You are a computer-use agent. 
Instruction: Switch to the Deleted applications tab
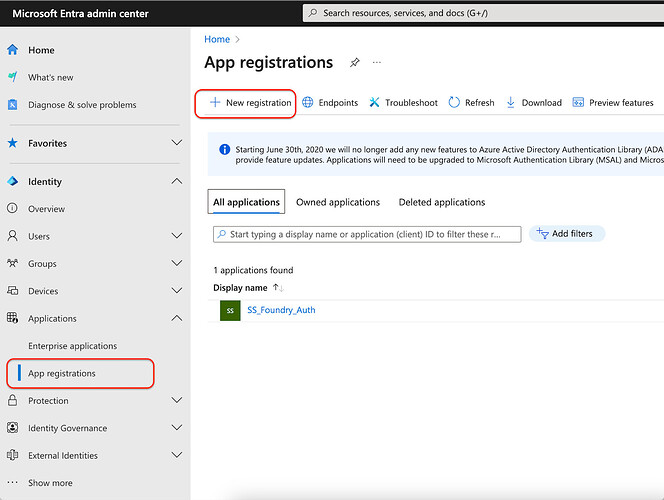coord(442,202)
